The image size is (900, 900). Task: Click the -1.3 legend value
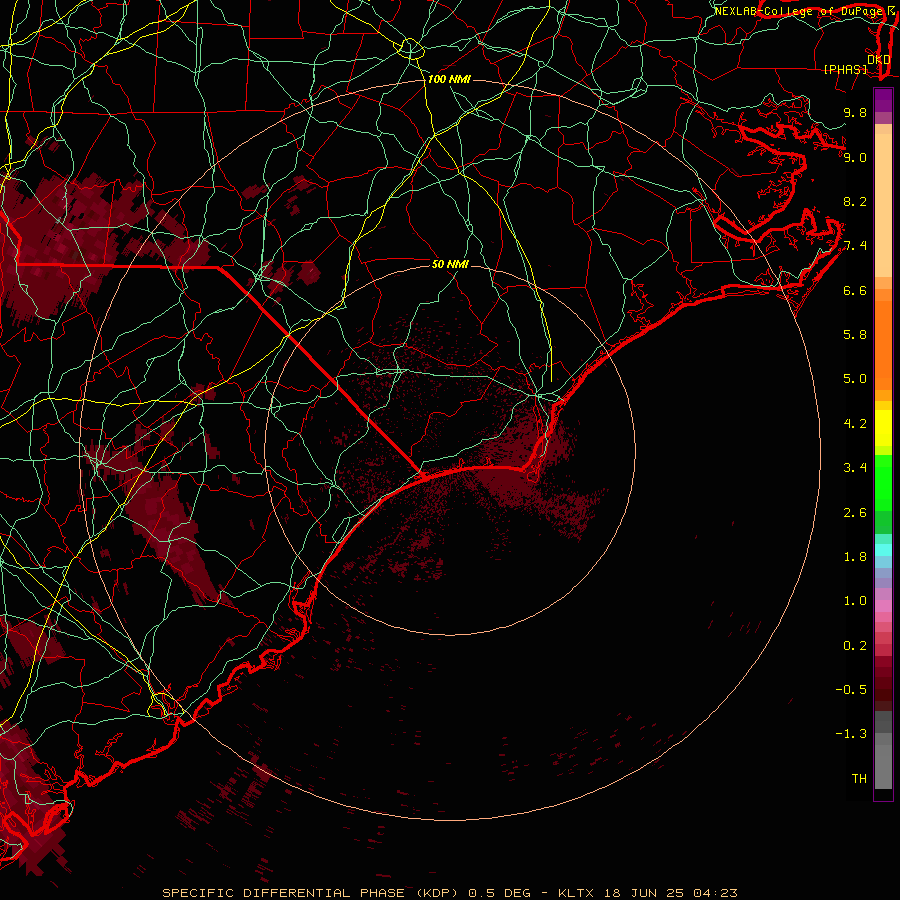tap(851, 734)
